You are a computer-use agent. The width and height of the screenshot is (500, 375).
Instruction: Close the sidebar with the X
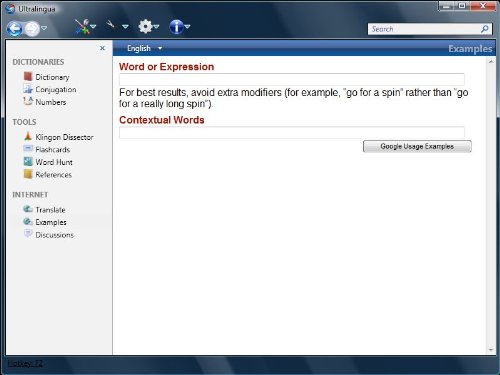[x=102, y=48]
